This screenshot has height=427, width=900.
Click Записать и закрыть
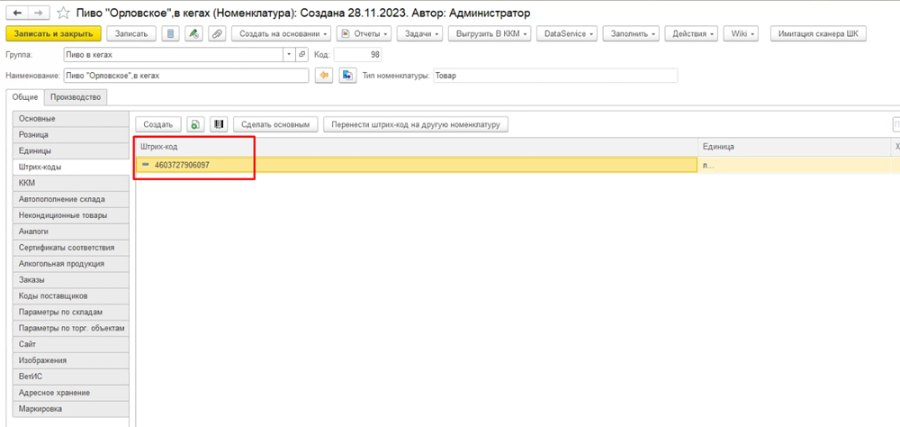[x=53, y=34]
